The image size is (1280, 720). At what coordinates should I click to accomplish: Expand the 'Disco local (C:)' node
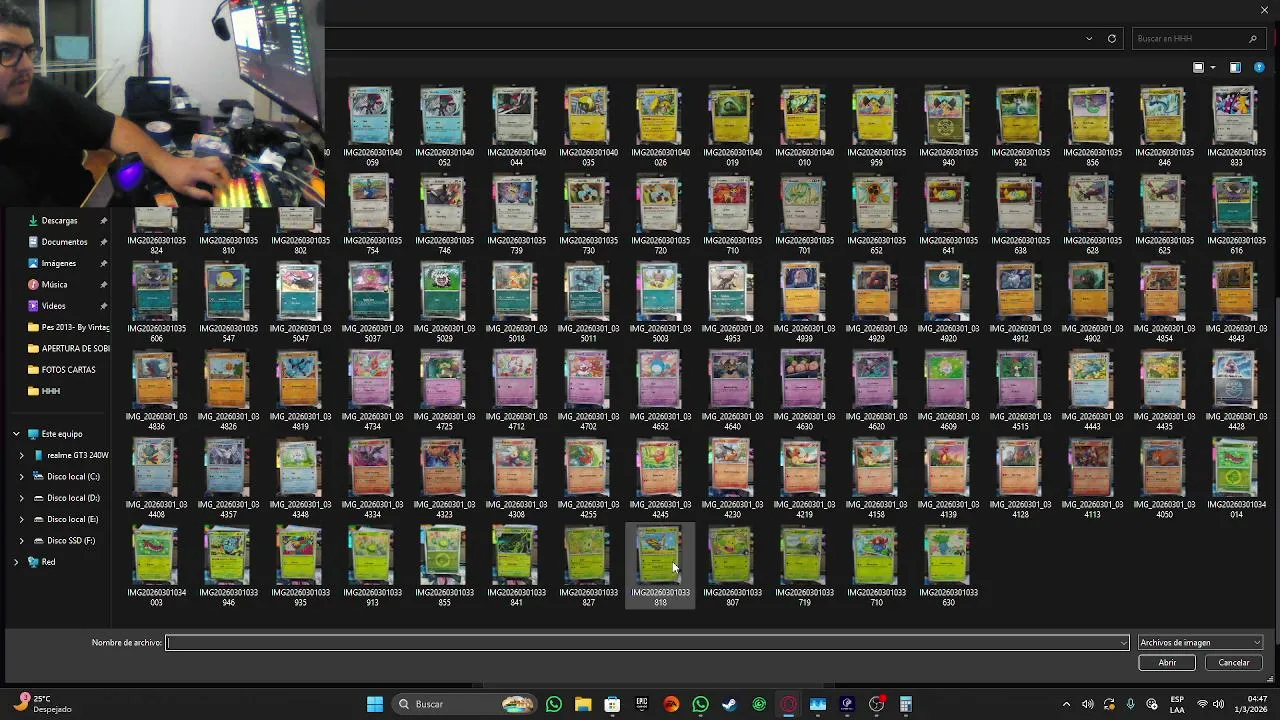point(22,477)
